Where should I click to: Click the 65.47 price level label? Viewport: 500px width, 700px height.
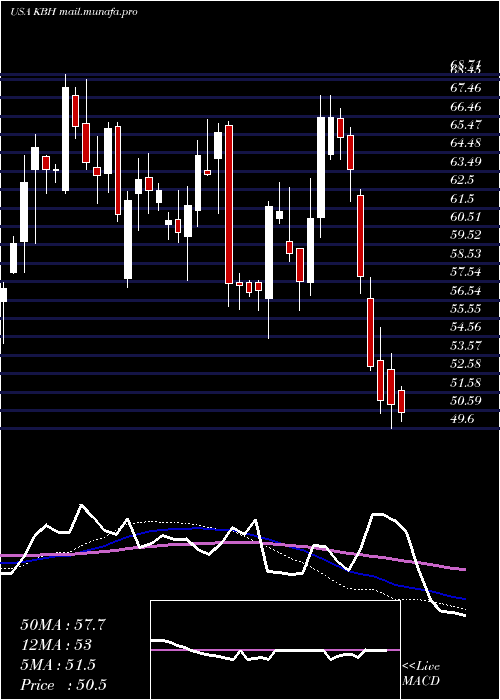(465, 125)
